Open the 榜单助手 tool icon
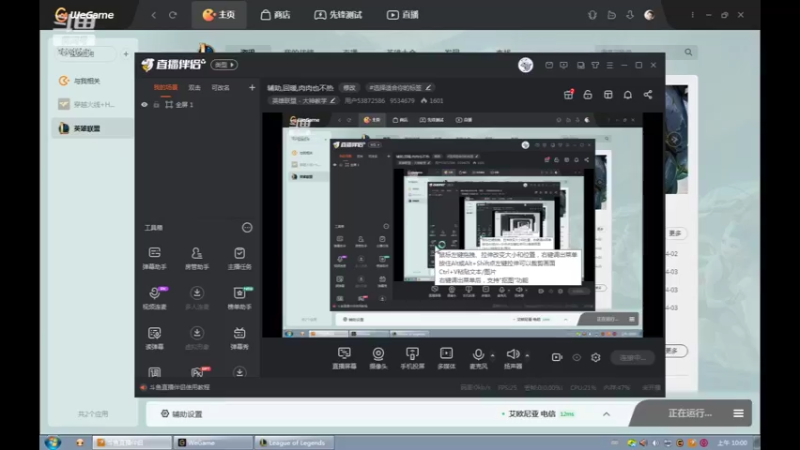Viewport: 800px width, 450px height. [x=239, y=297]
